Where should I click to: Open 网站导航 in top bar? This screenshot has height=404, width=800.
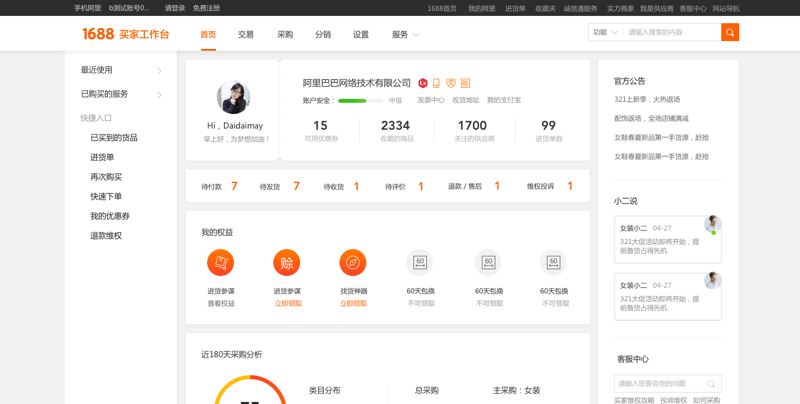[726, 8]
